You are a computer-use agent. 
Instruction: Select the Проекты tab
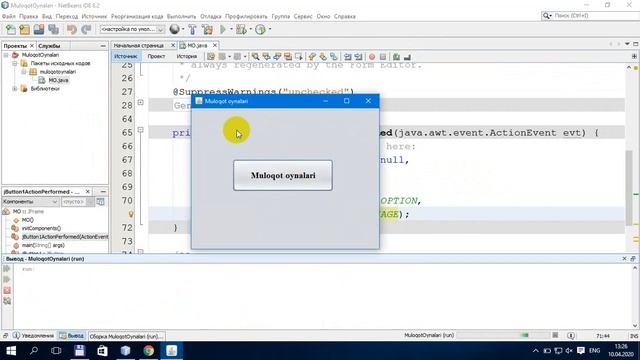point(15,46)
